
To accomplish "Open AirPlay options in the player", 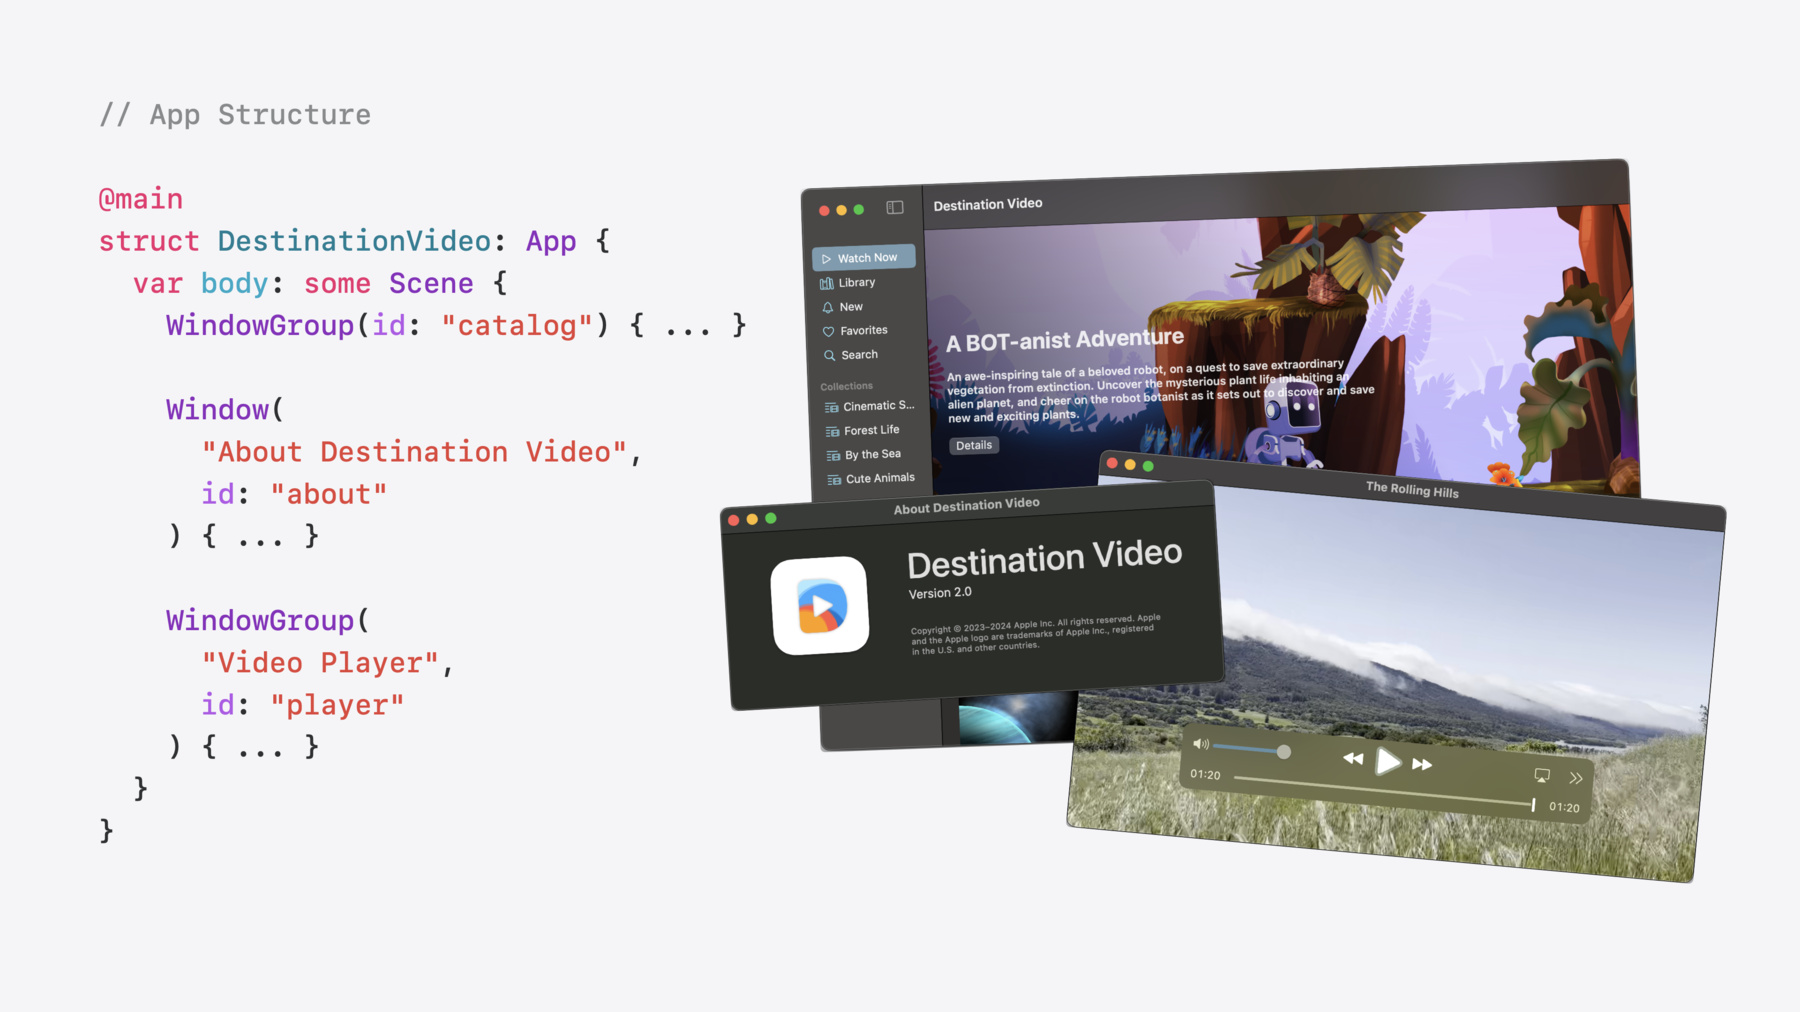I will [1542, 776].
